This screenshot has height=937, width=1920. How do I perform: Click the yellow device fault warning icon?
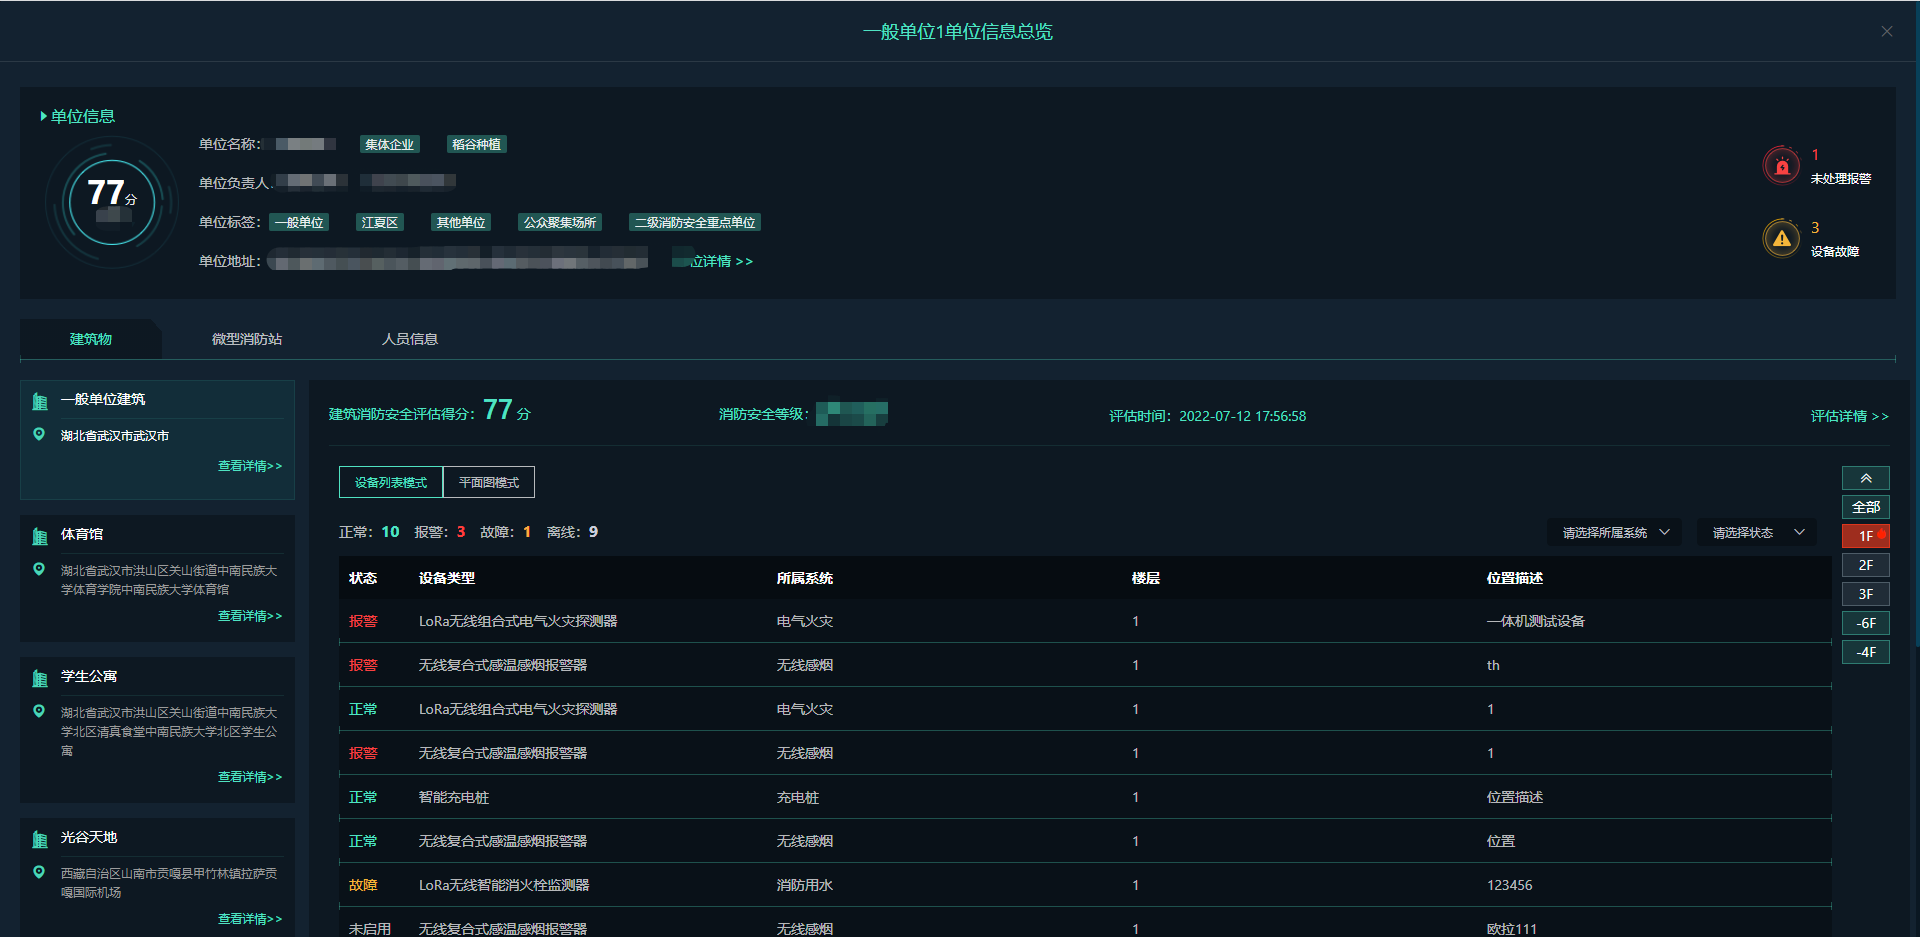pyautogui.click(x=1781, y=238)
